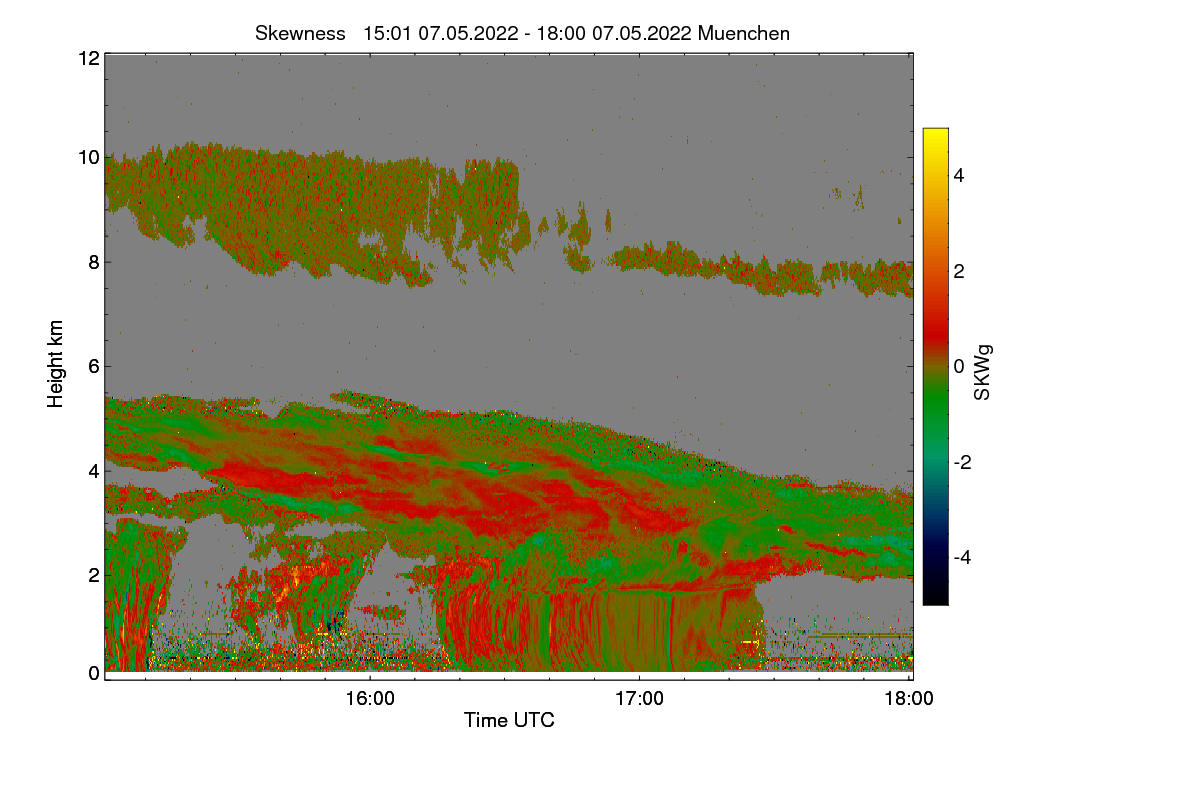Click height axis label 12
1200x800 pixels.
[x=88, y=58]
